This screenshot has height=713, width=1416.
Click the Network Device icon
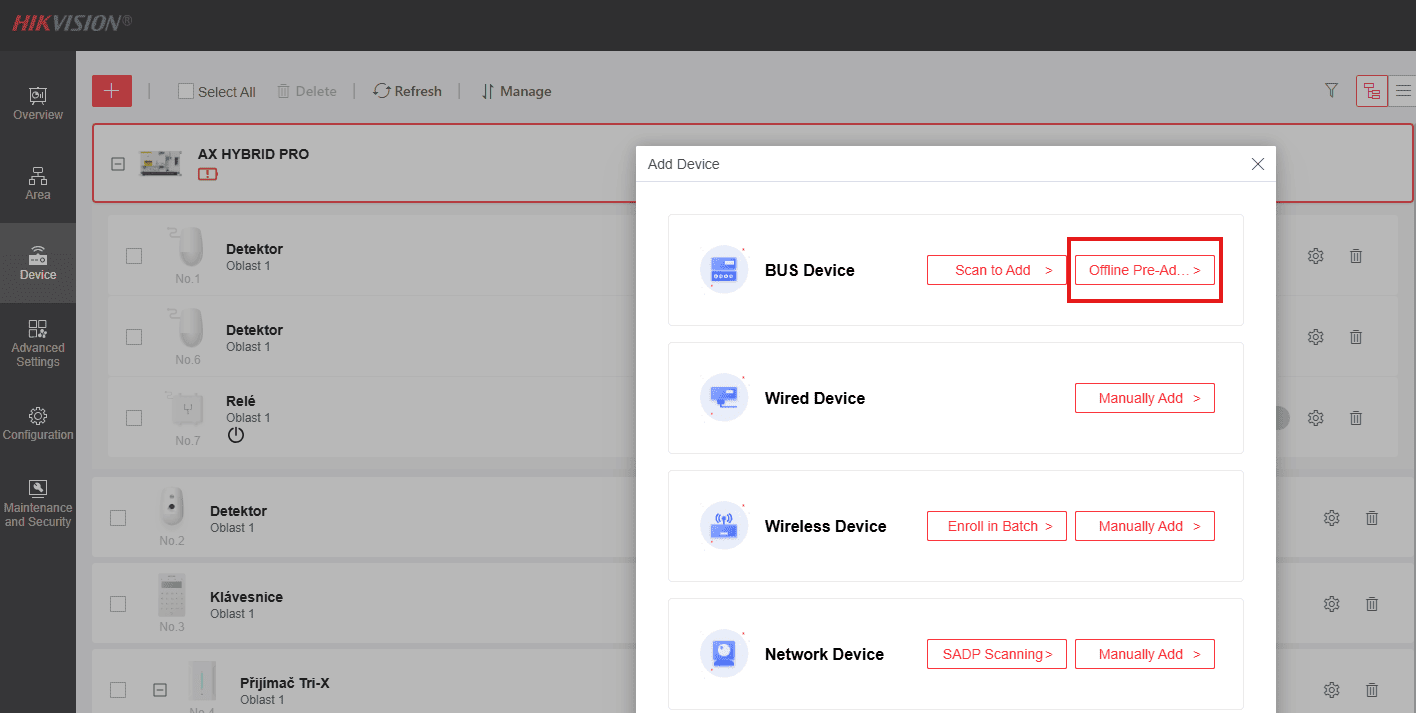coord(724,653)
